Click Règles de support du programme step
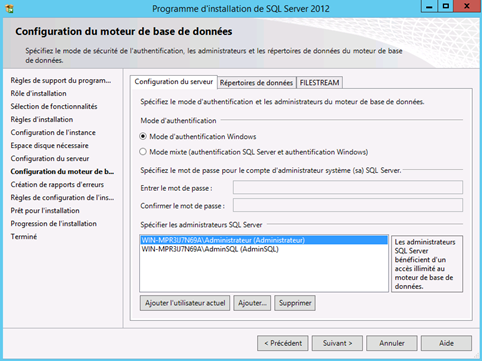Viewport: 482px width, 361px height. [x=61, y=80]
